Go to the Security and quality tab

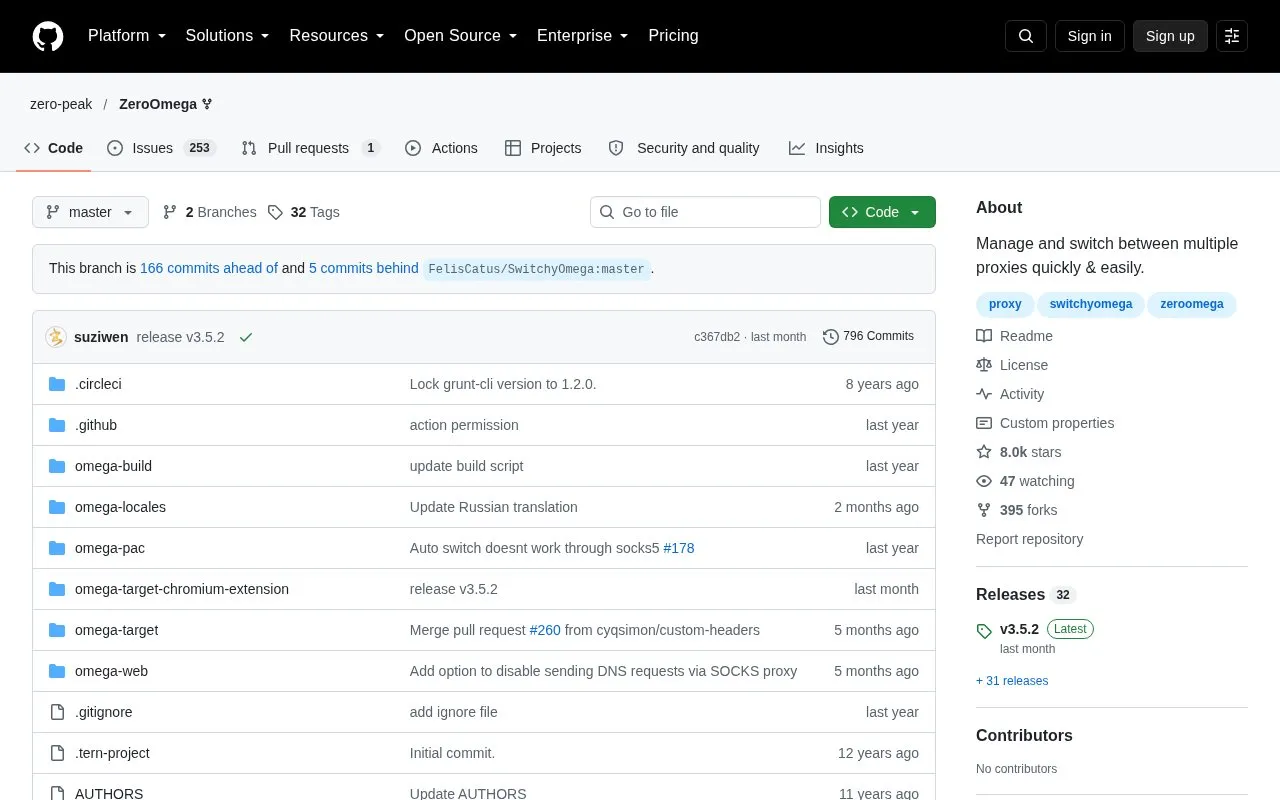tap(684, 148)
